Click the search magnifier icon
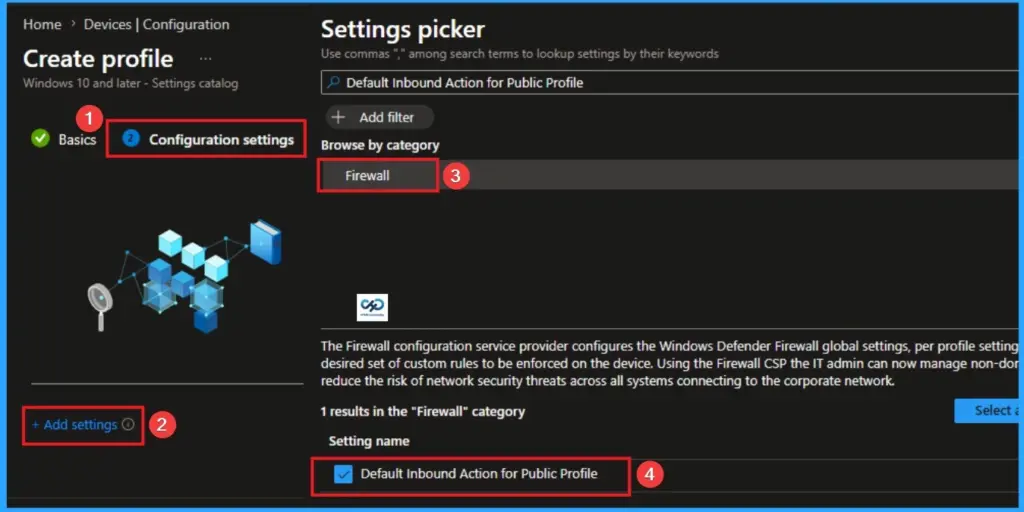Viewport: 1024px width, 512px height. [333, 83]
